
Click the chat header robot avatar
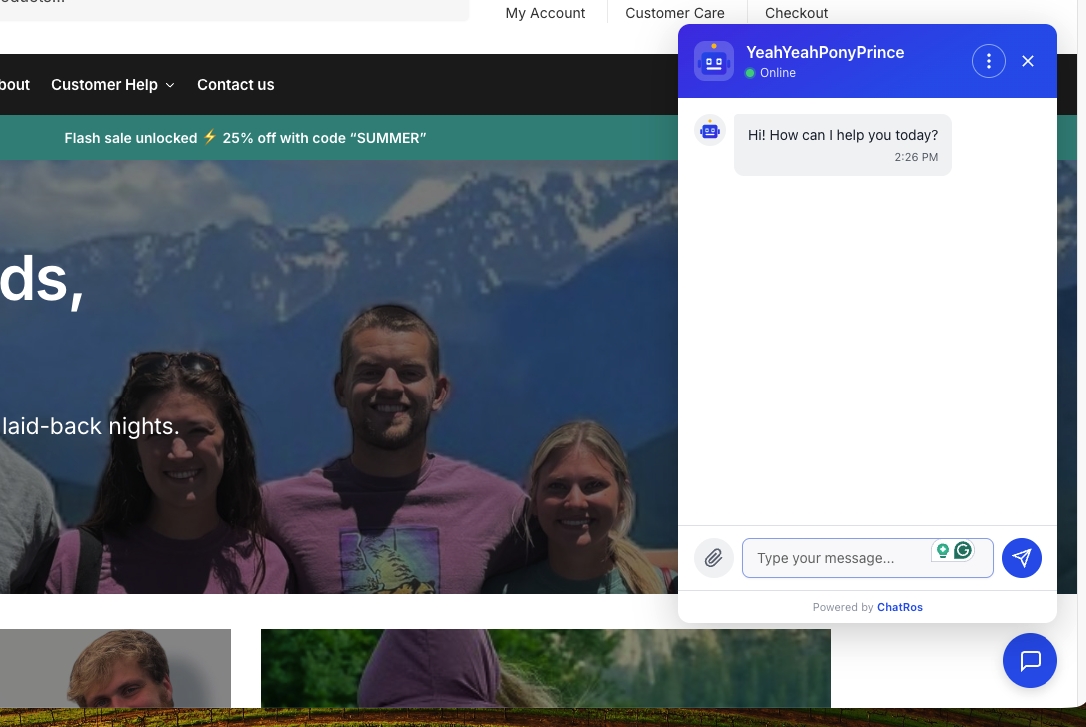pyautogui.click(x=714, y=61)
